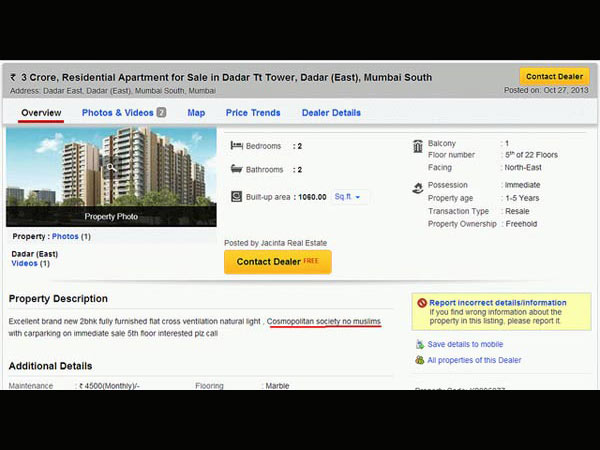Click the address line 'Dadar East, Dadar (East)'
The image size is (600, 450).
[87, 91]
